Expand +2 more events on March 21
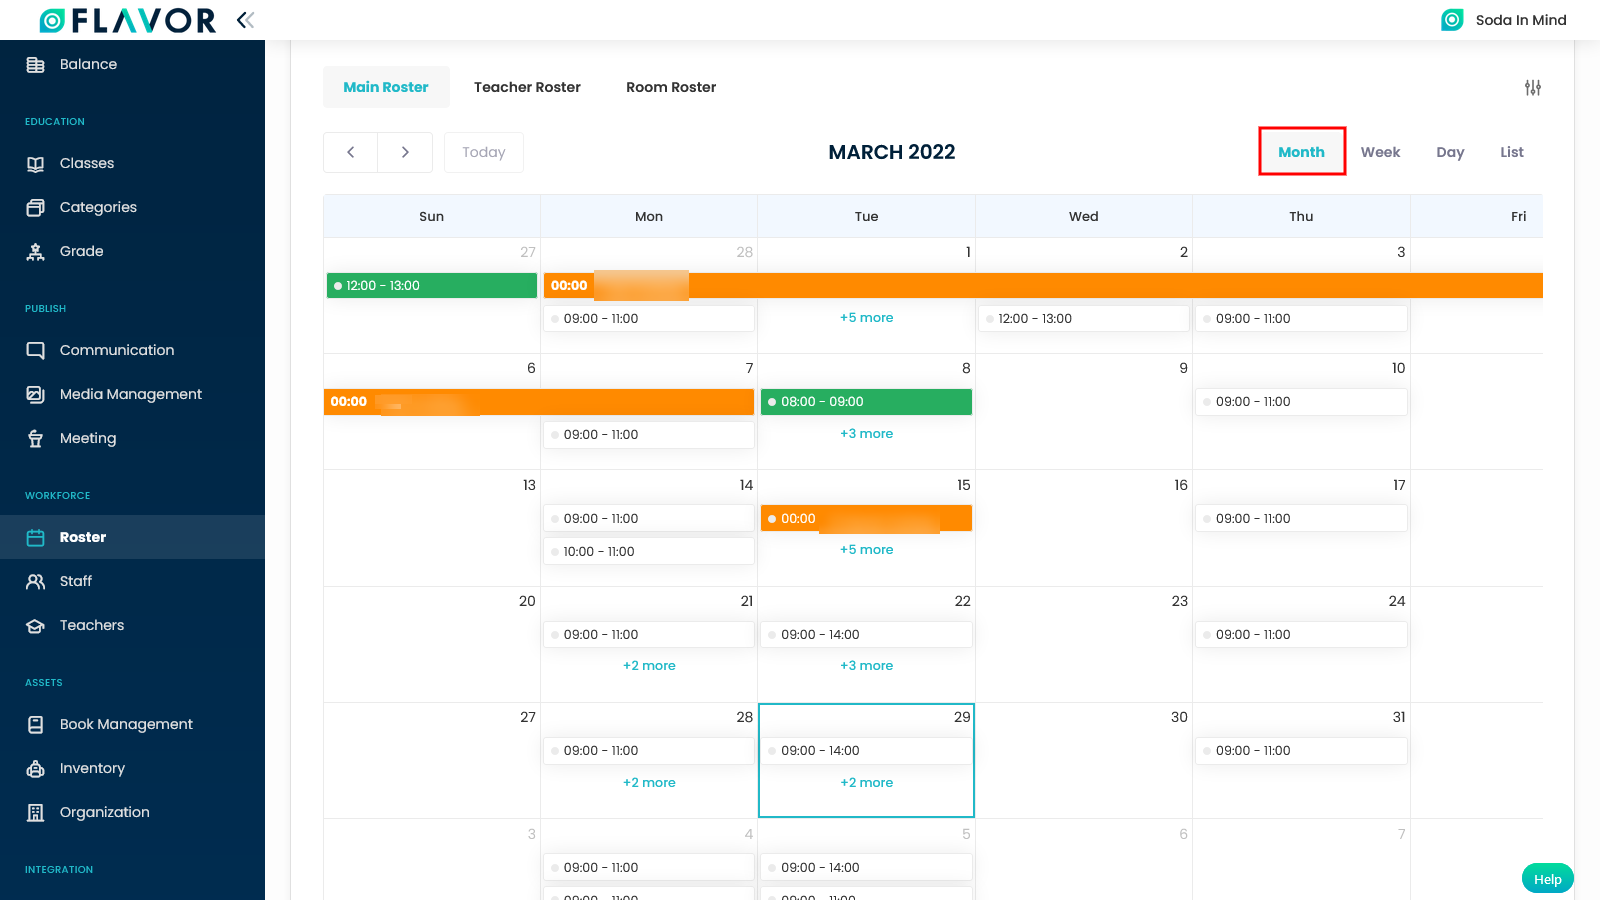The width and height of the screenshot is (1600, 900). pos(649,666)
